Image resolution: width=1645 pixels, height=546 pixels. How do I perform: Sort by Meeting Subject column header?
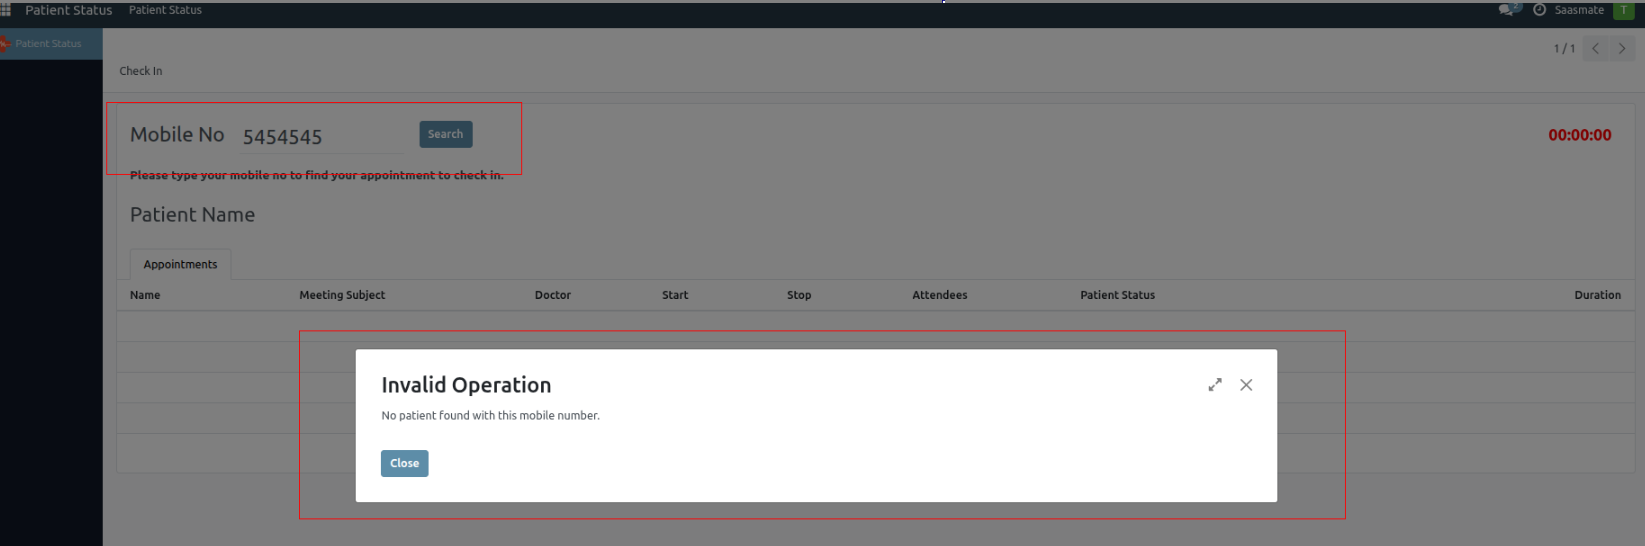click(x=342, y=295)
